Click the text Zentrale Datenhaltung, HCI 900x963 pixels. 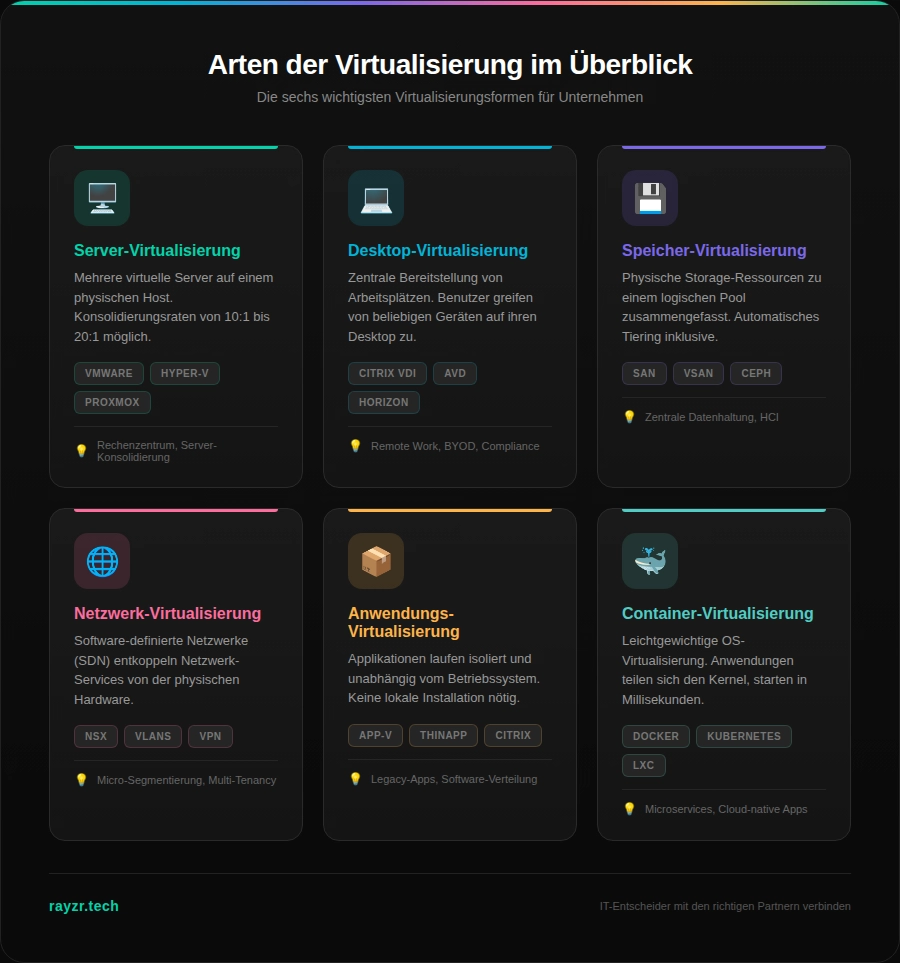711,417
